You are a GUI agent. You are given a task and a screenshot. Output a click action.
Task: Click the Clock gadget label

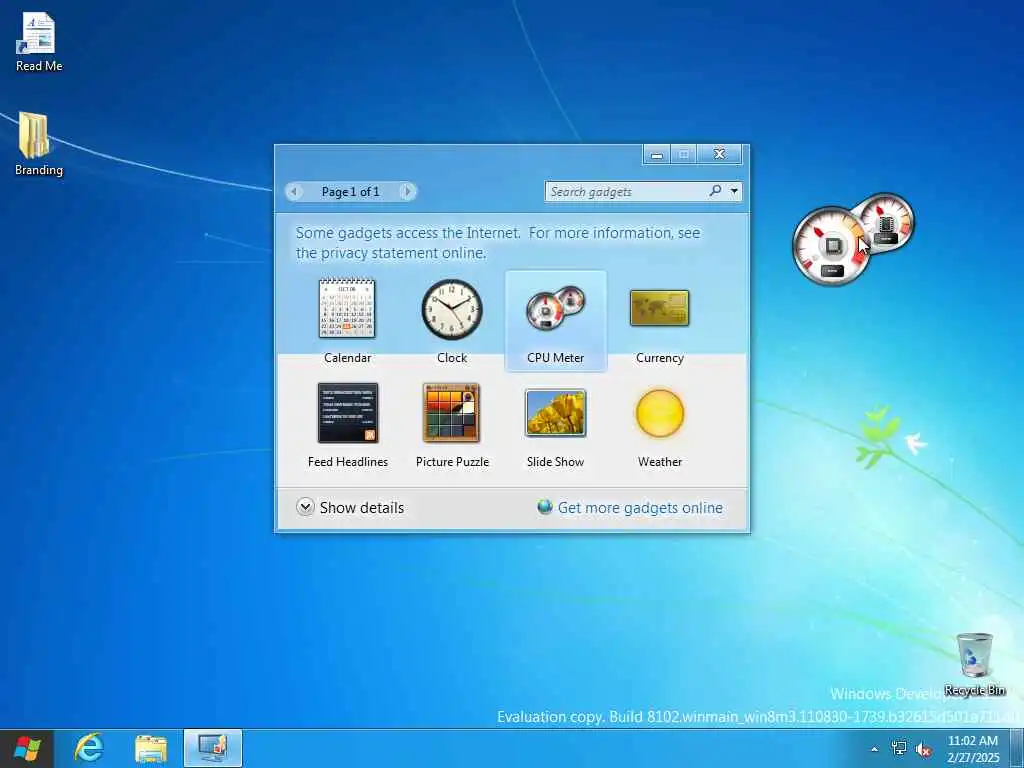pyautogui.click(x=452, y=358)
